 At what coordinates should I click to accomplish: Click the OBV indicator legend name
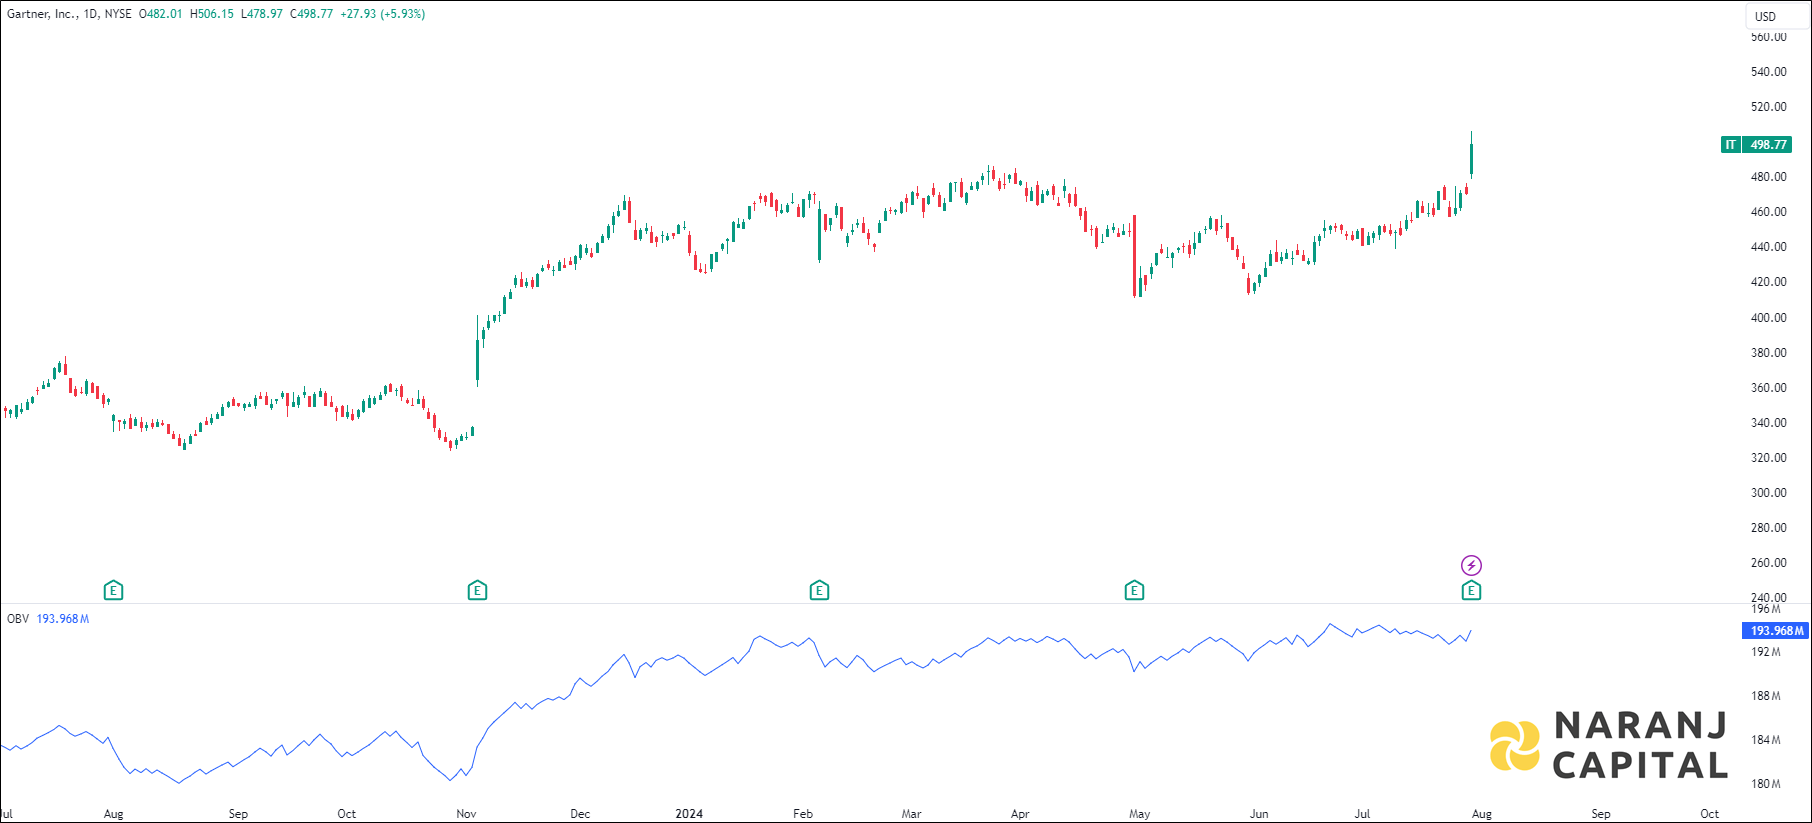[18, 619]
